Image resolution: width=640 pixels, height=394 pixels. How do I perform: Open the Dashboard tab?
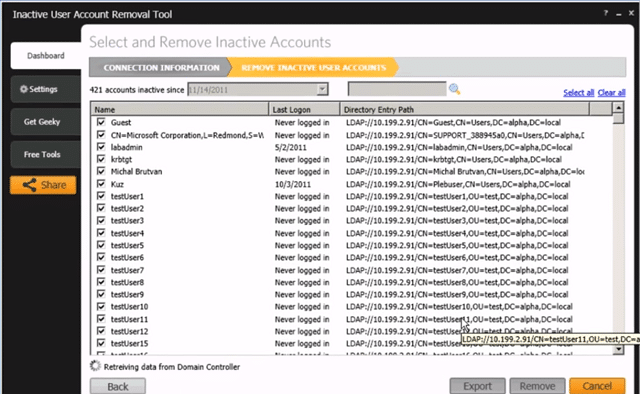(x=46, y=56)
